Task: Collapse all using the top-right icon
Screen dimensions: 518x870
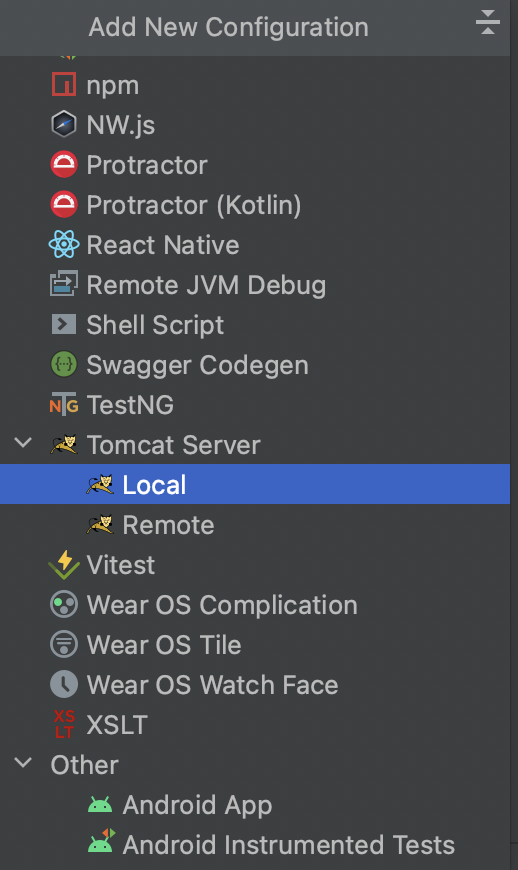Action: point(487,23)
